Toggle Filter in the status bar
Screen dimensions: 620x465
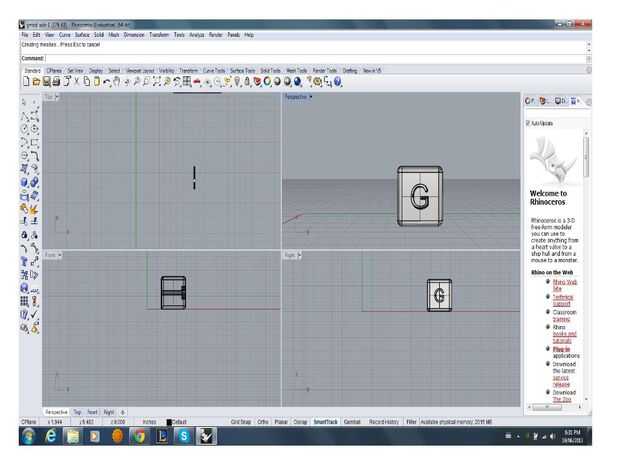tap(411, 422)
